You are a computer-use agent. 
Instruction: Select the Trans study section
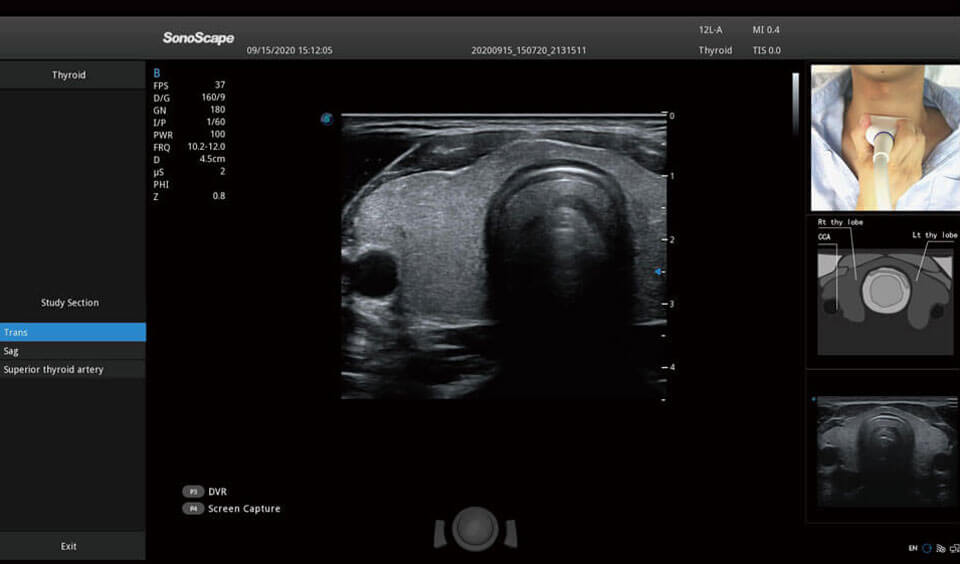pos(72,332)
